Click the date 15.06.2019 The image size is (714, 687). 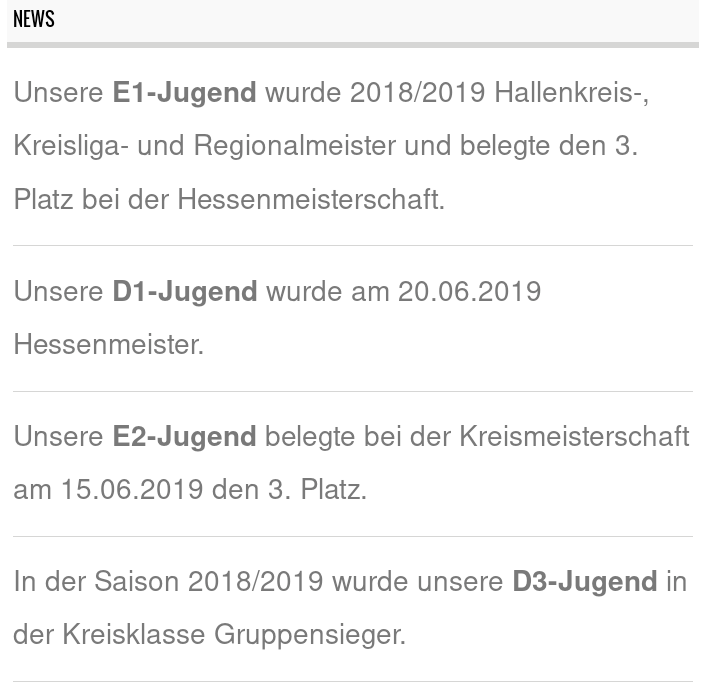coord(132,490)
